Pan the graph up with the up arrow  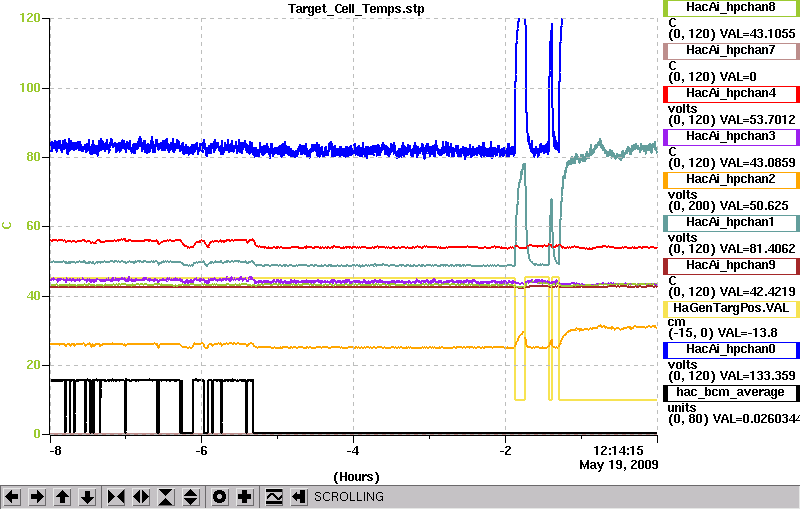point(62,496)
